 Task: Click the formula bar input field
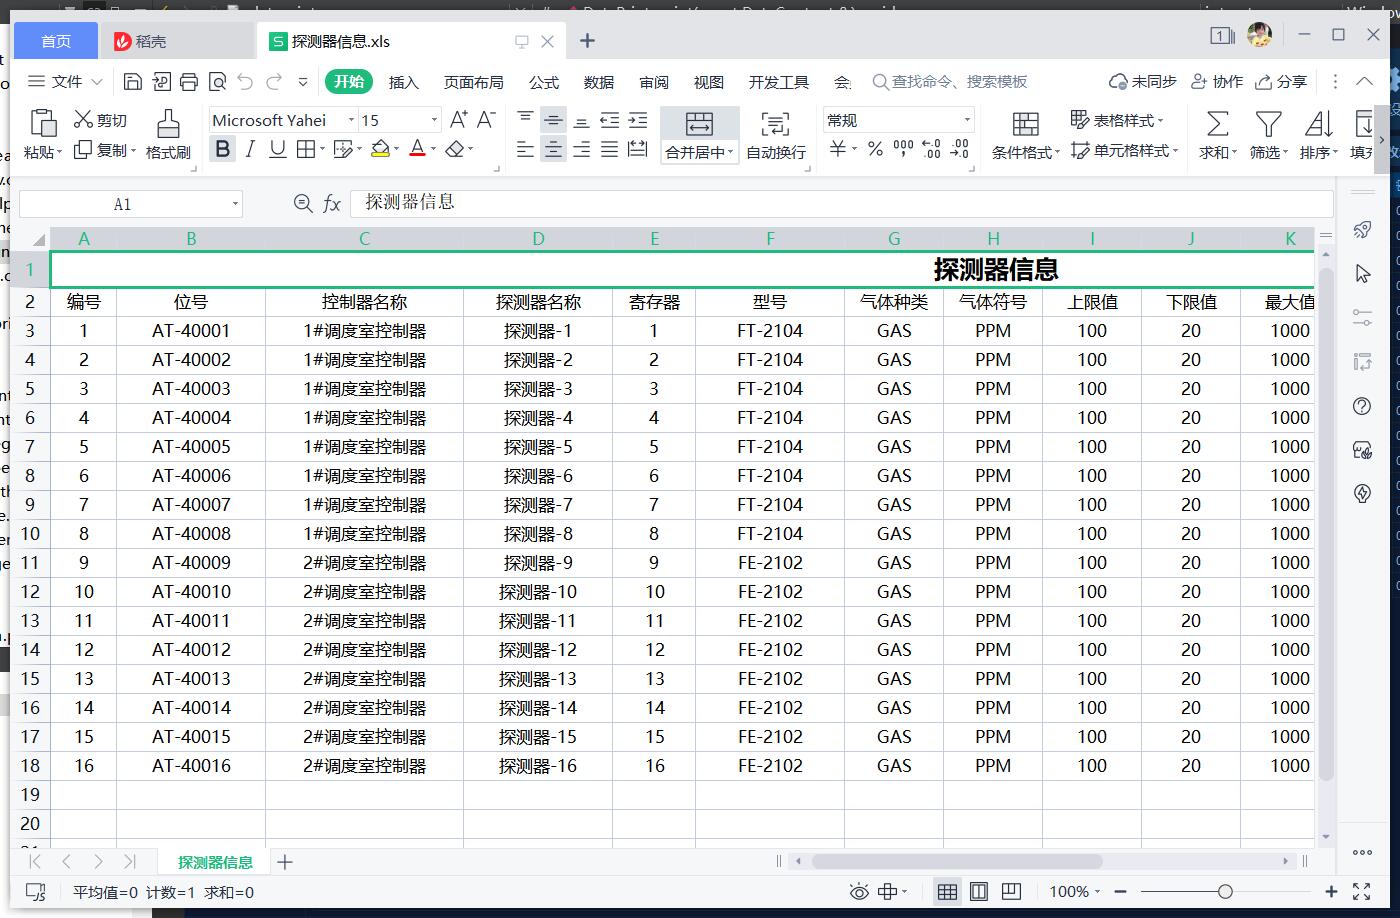pyautogui.click(x=840, y=203)
